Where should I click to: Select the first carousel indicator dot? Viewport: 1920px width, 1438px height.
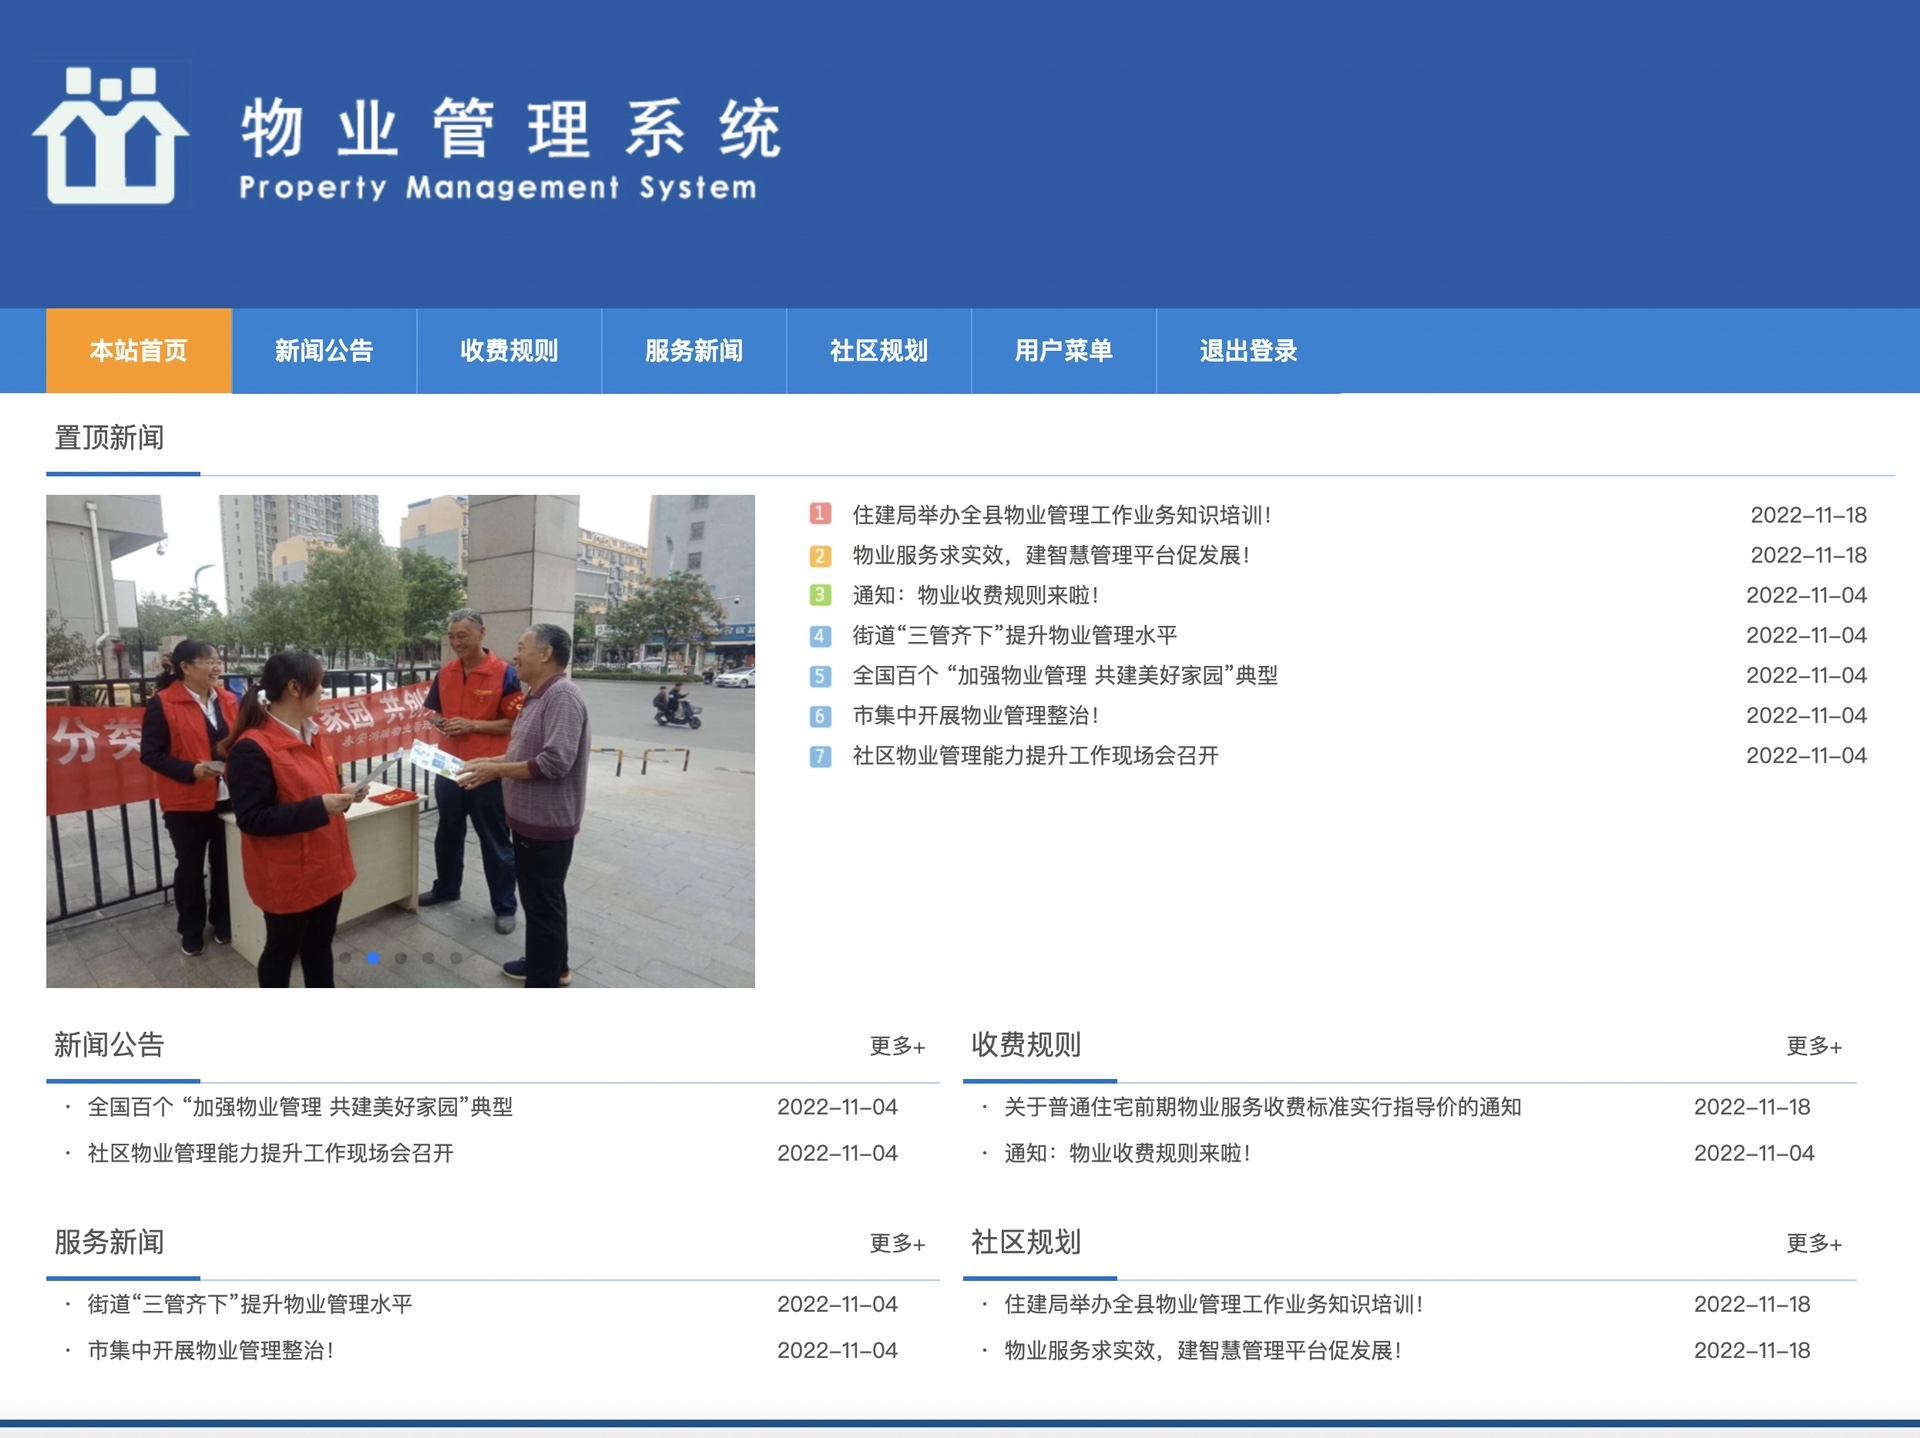pos(345,958)
